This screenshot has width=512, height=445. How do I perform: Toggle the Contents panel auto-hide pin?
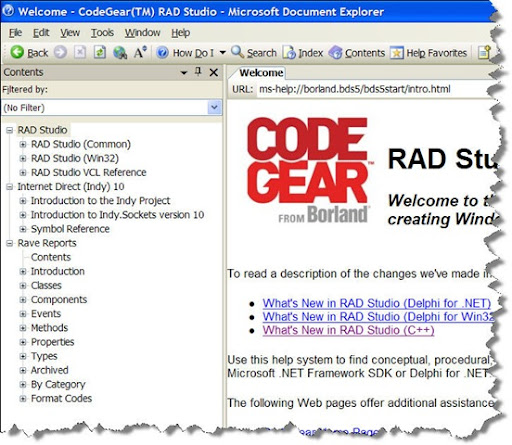198,72
